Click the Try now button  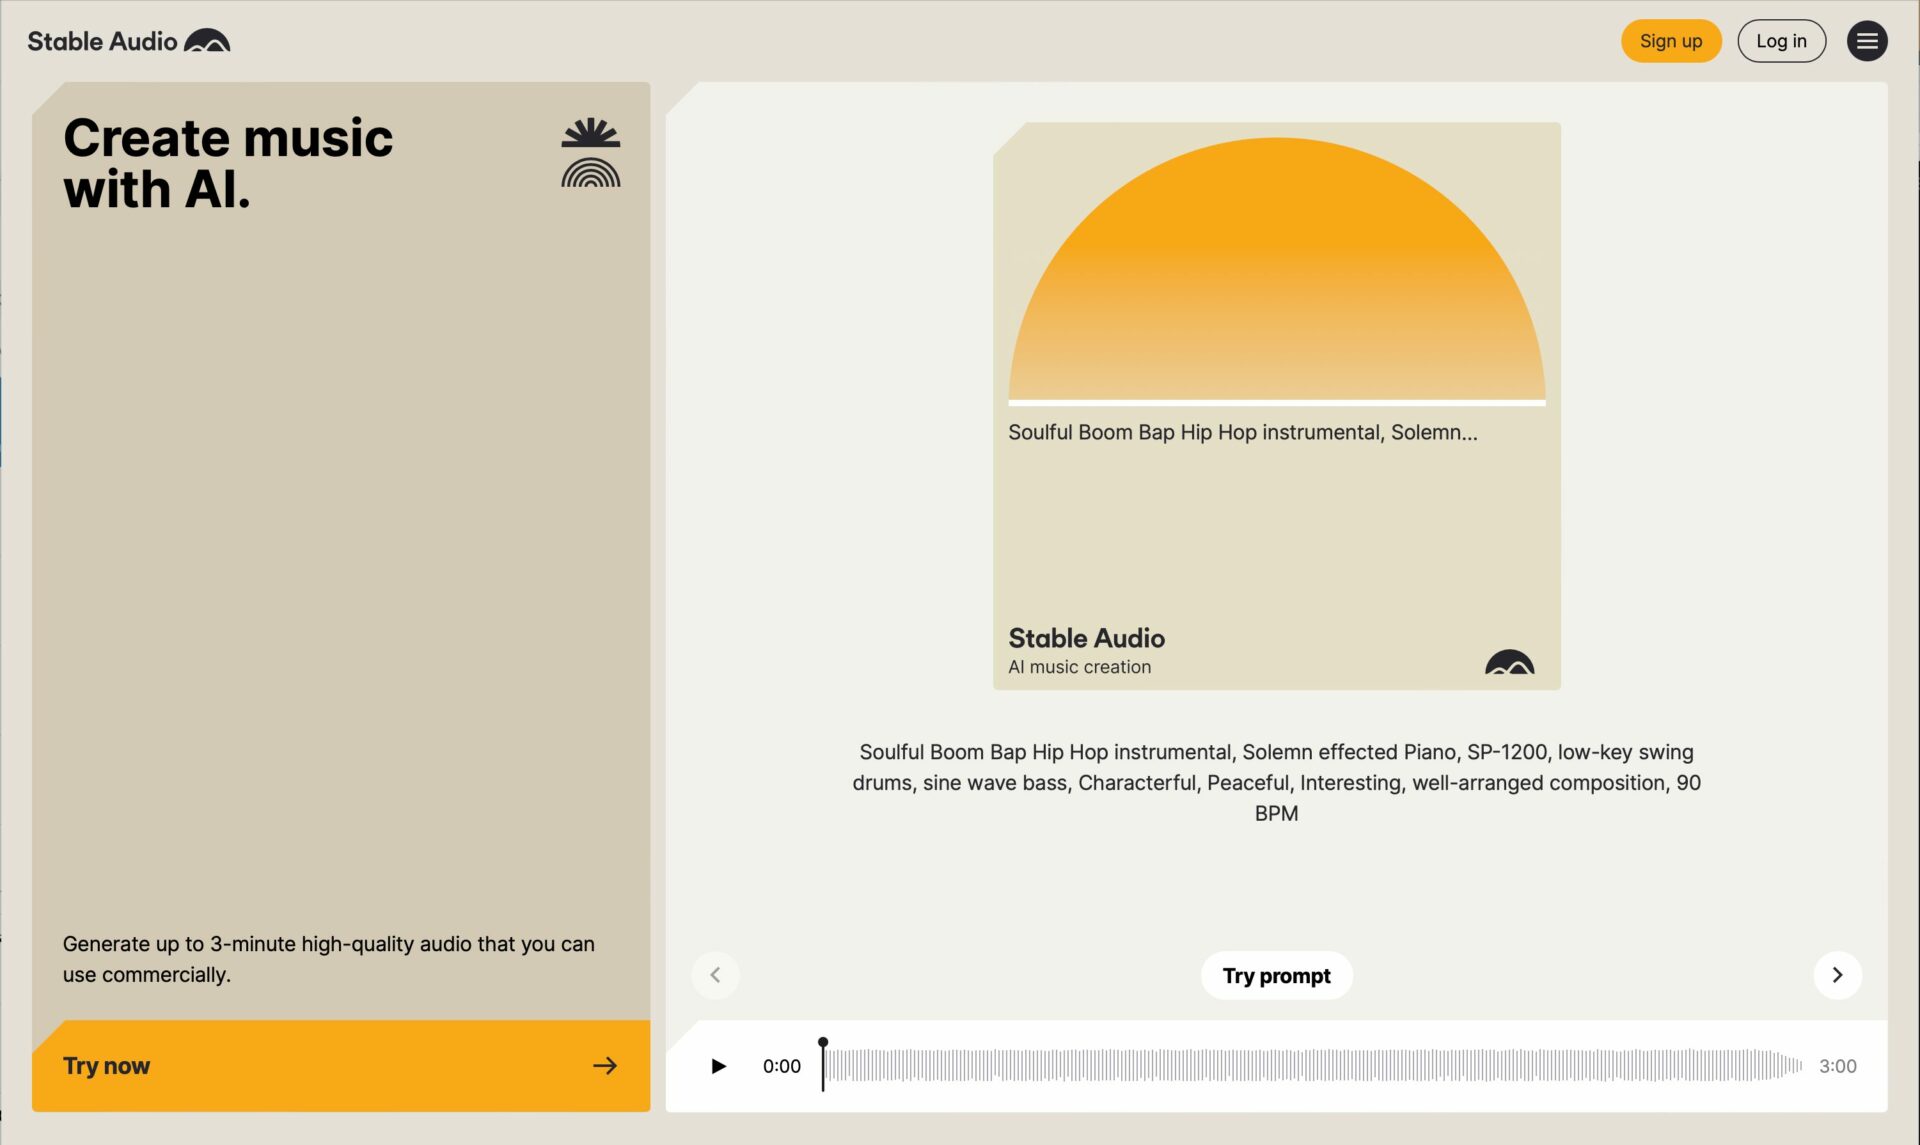pyautogui.click(x=341, y=1066)
